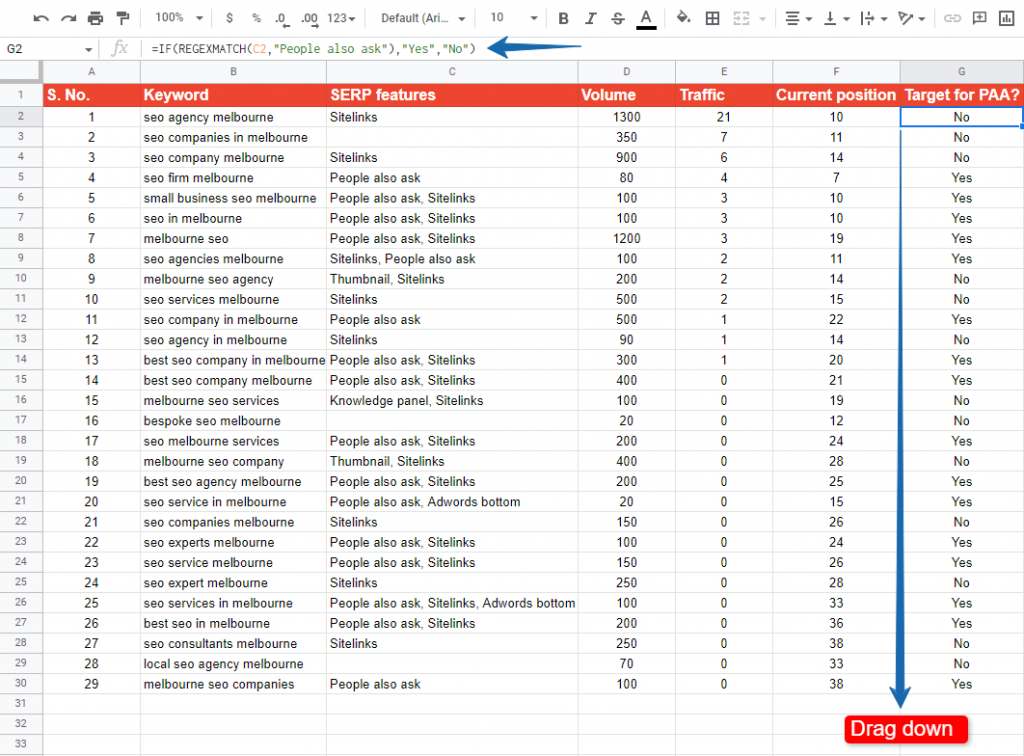Select row 30 header
Image resolution: width=1024 pixels, height=756 pixels.
pos(21,684)
